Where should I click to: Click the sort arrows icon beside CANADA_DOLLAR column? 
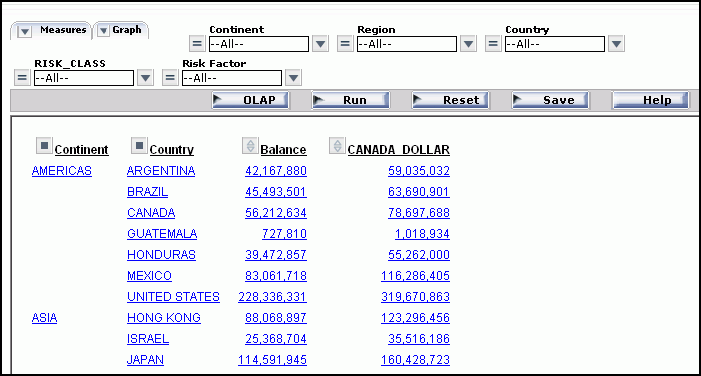click(338, 146)
